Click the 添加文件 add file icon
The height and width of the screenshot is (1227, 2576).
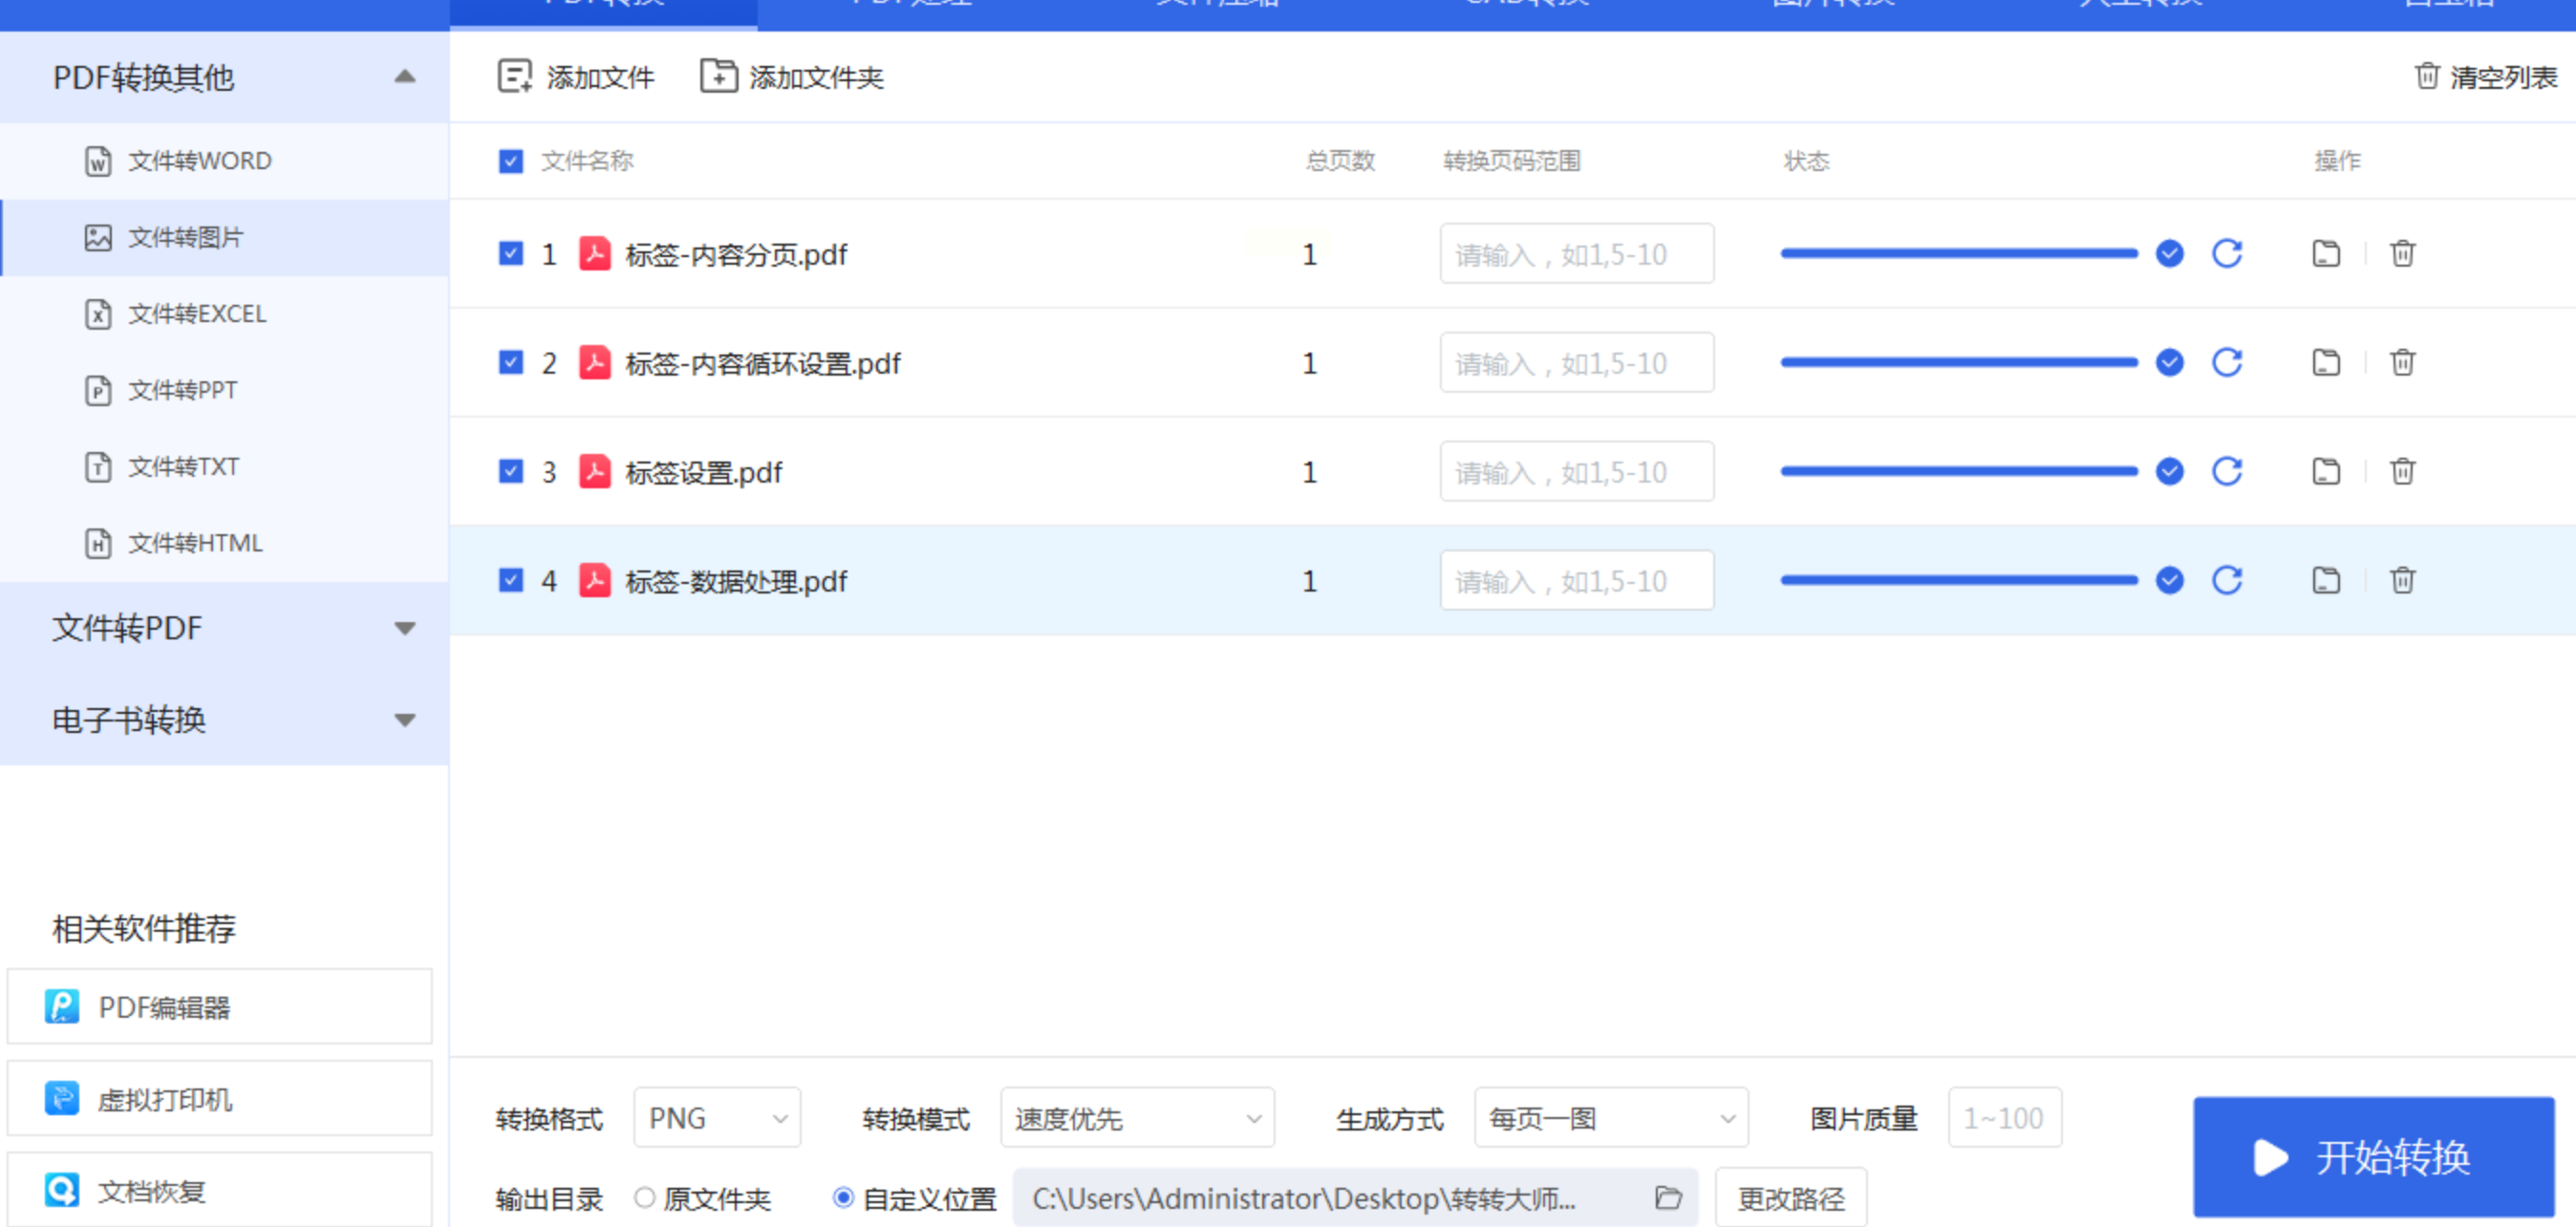(514, 76)
